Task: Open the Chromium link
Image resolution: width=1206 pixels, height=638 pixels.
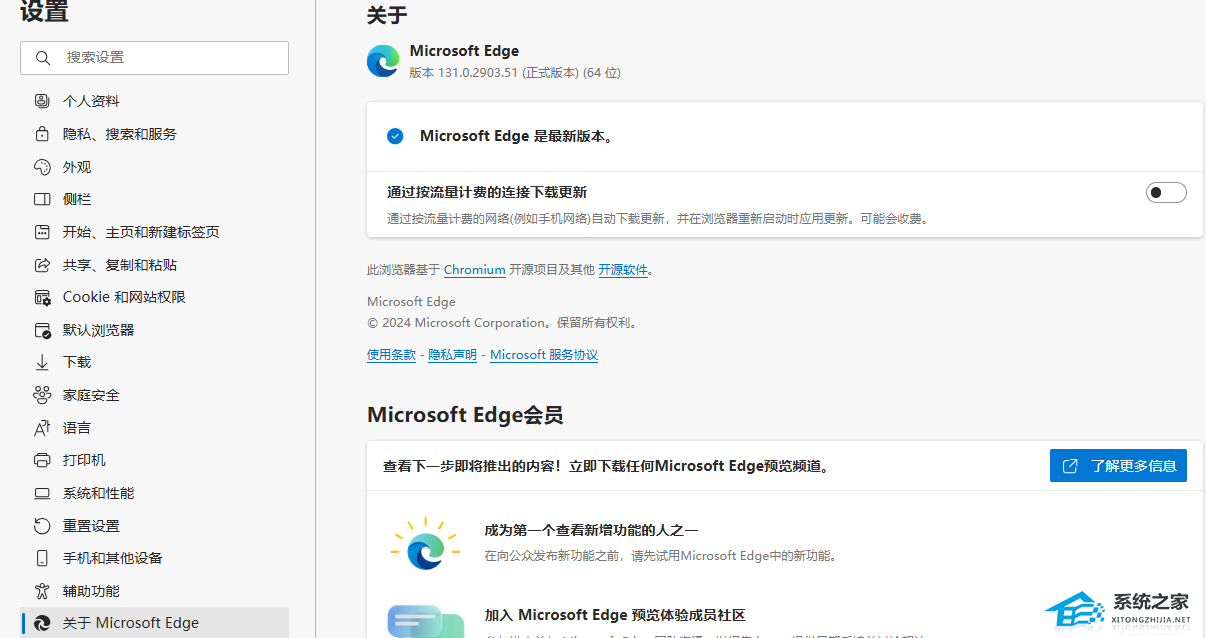Action: [474, 270]
